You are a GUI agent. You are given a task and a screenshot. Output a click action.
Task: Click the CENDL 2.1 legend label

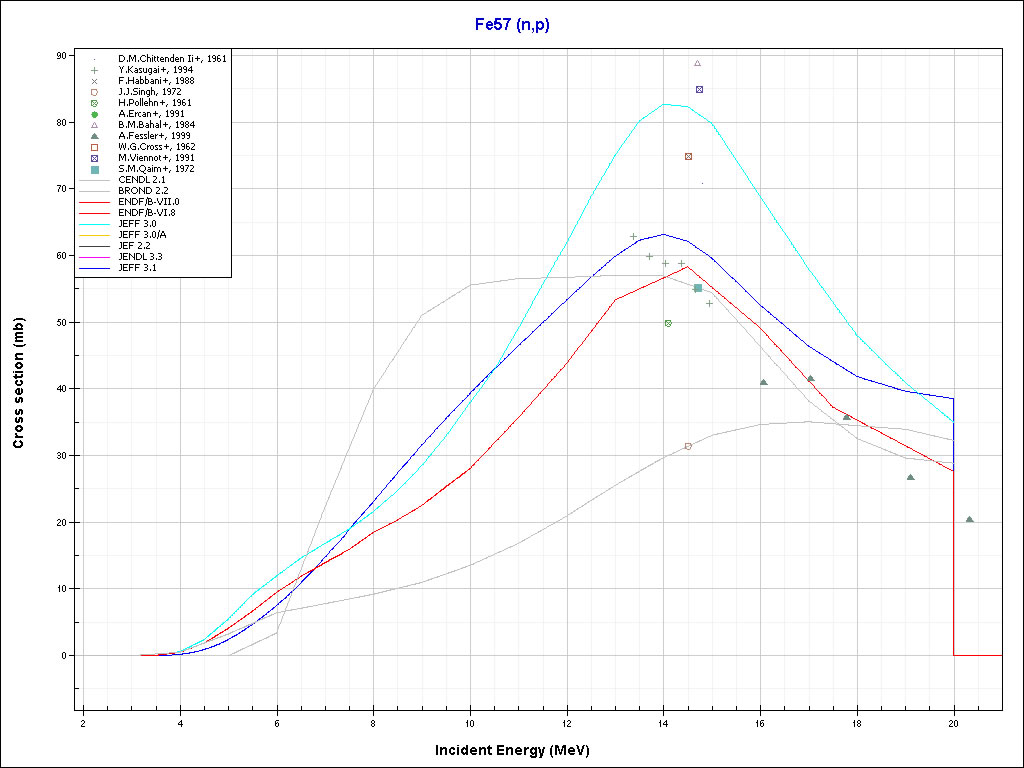pos(141,180)
